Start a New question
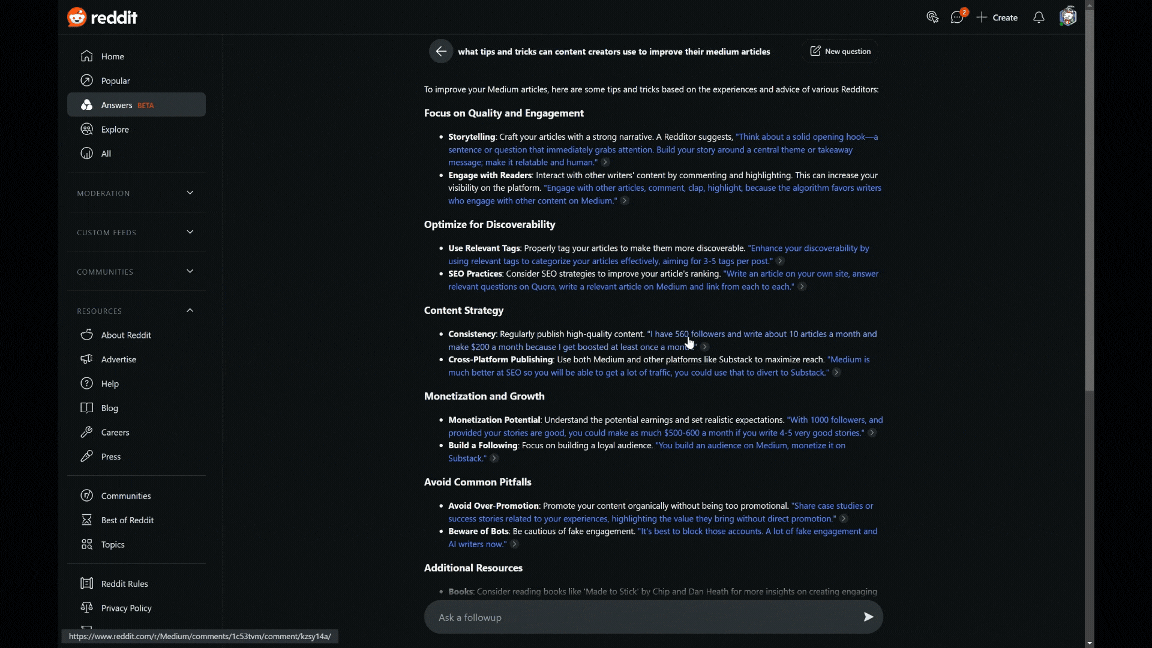Image resolution: width=1152 pixels, height=648 pixels. coord(840,51)
